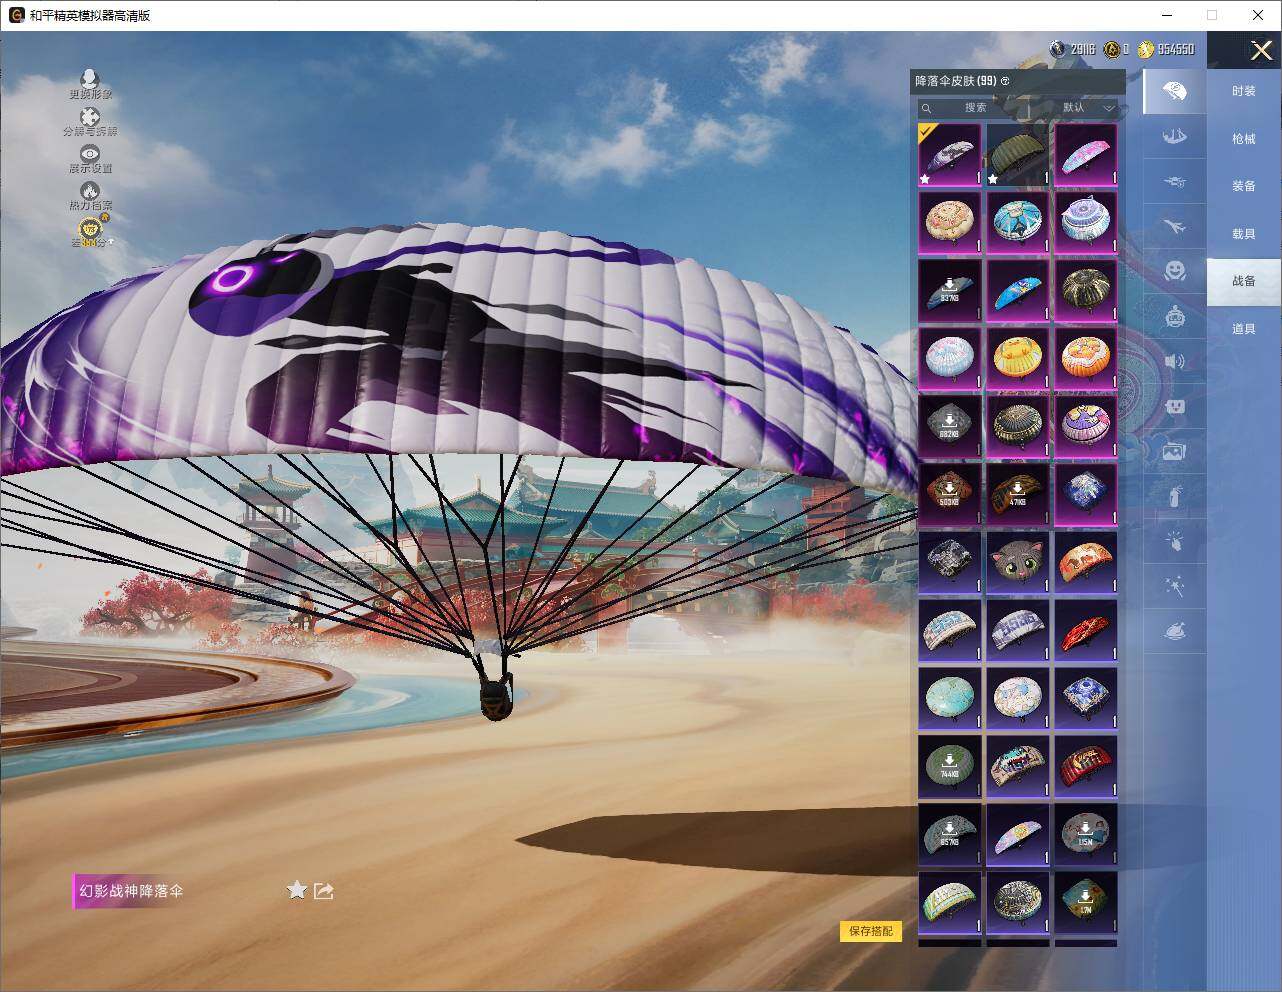Image resolution: width=1282 pixels, height=992 pixels.
Task: Click the 搜索 search field
Action: click(975, 107)
